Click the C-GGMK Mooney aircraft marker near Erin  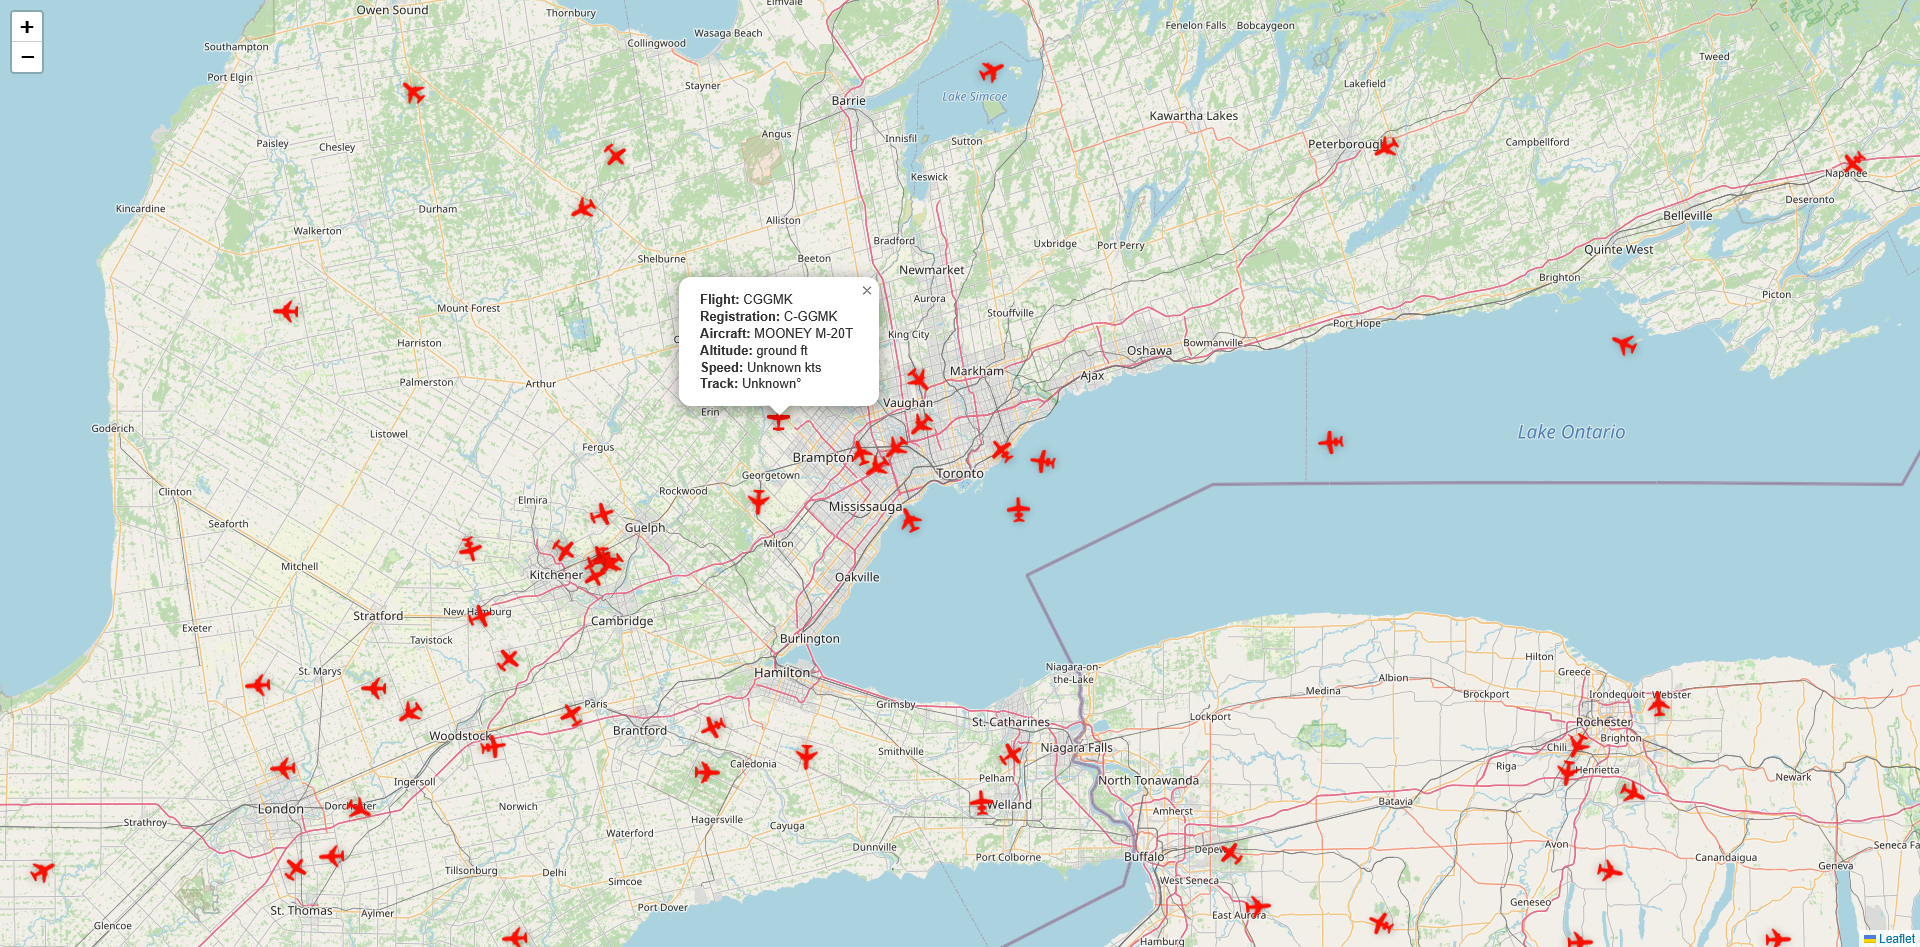[778, 419]
